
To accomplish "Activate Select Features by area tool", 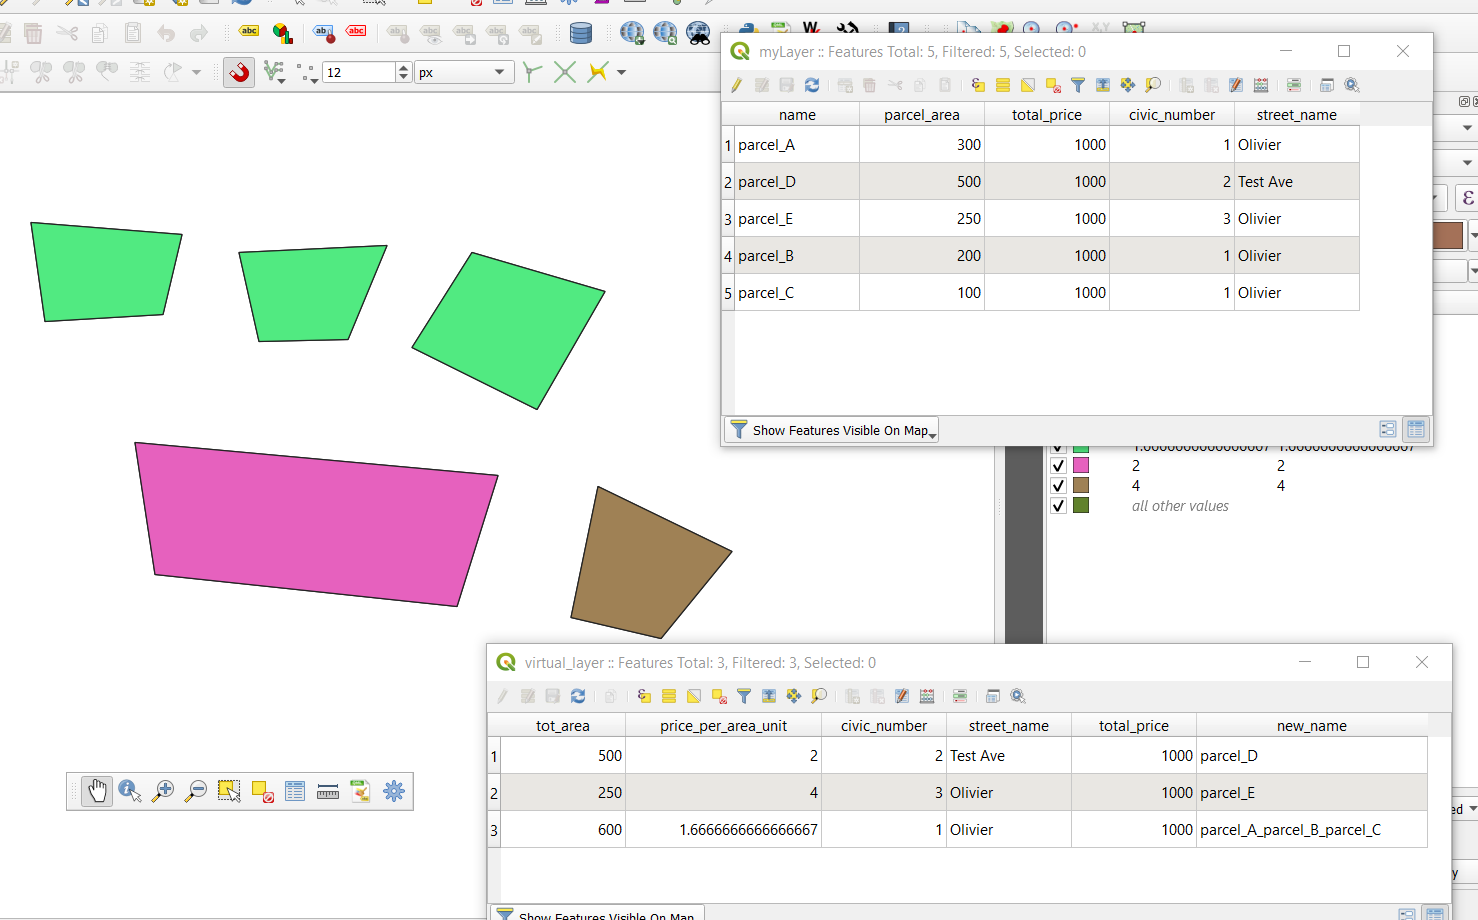I will (x=229, y=791).
